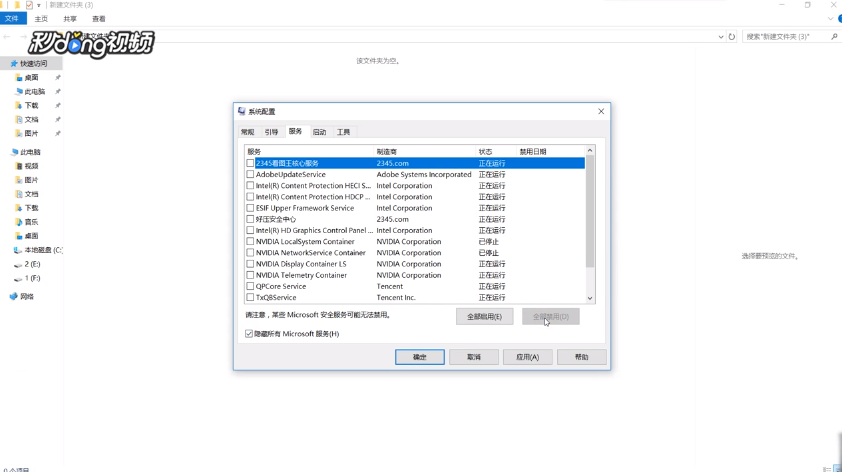This screenshot has width=842, height=472.
Task: Click the services list scroll down arrow
Action: point(590,299)
